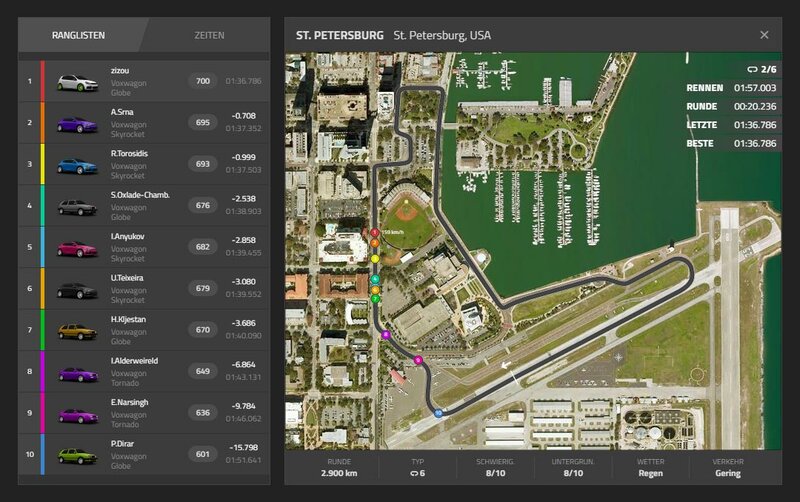The width and height of the screenshot is (800, 502).
Task: Click the 679 rating badge for U.Teixeira
Action: point(203,288)
